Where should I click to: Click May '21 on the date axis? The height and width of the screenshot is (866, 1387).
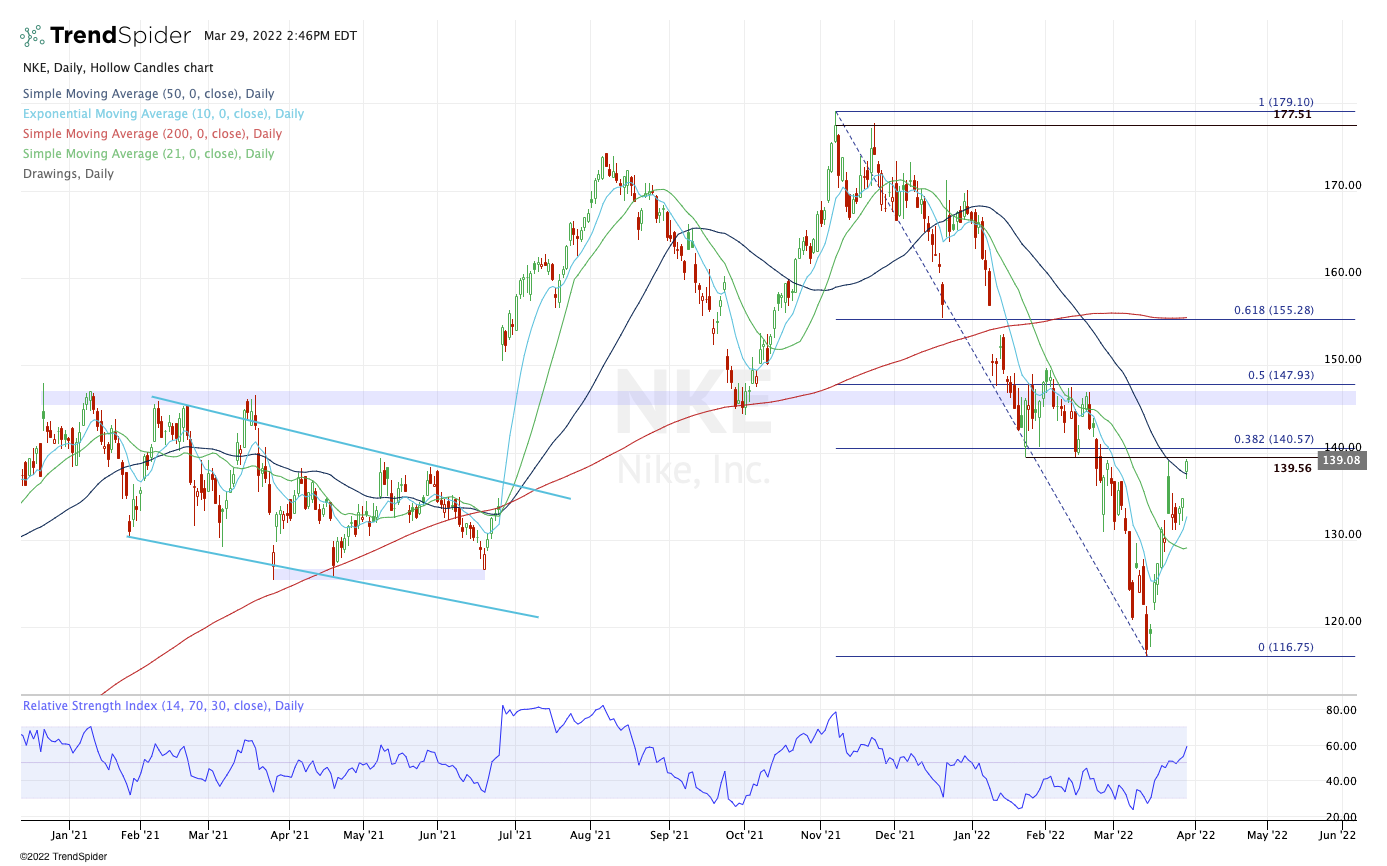pyautogui.click(x=363, y=834)
